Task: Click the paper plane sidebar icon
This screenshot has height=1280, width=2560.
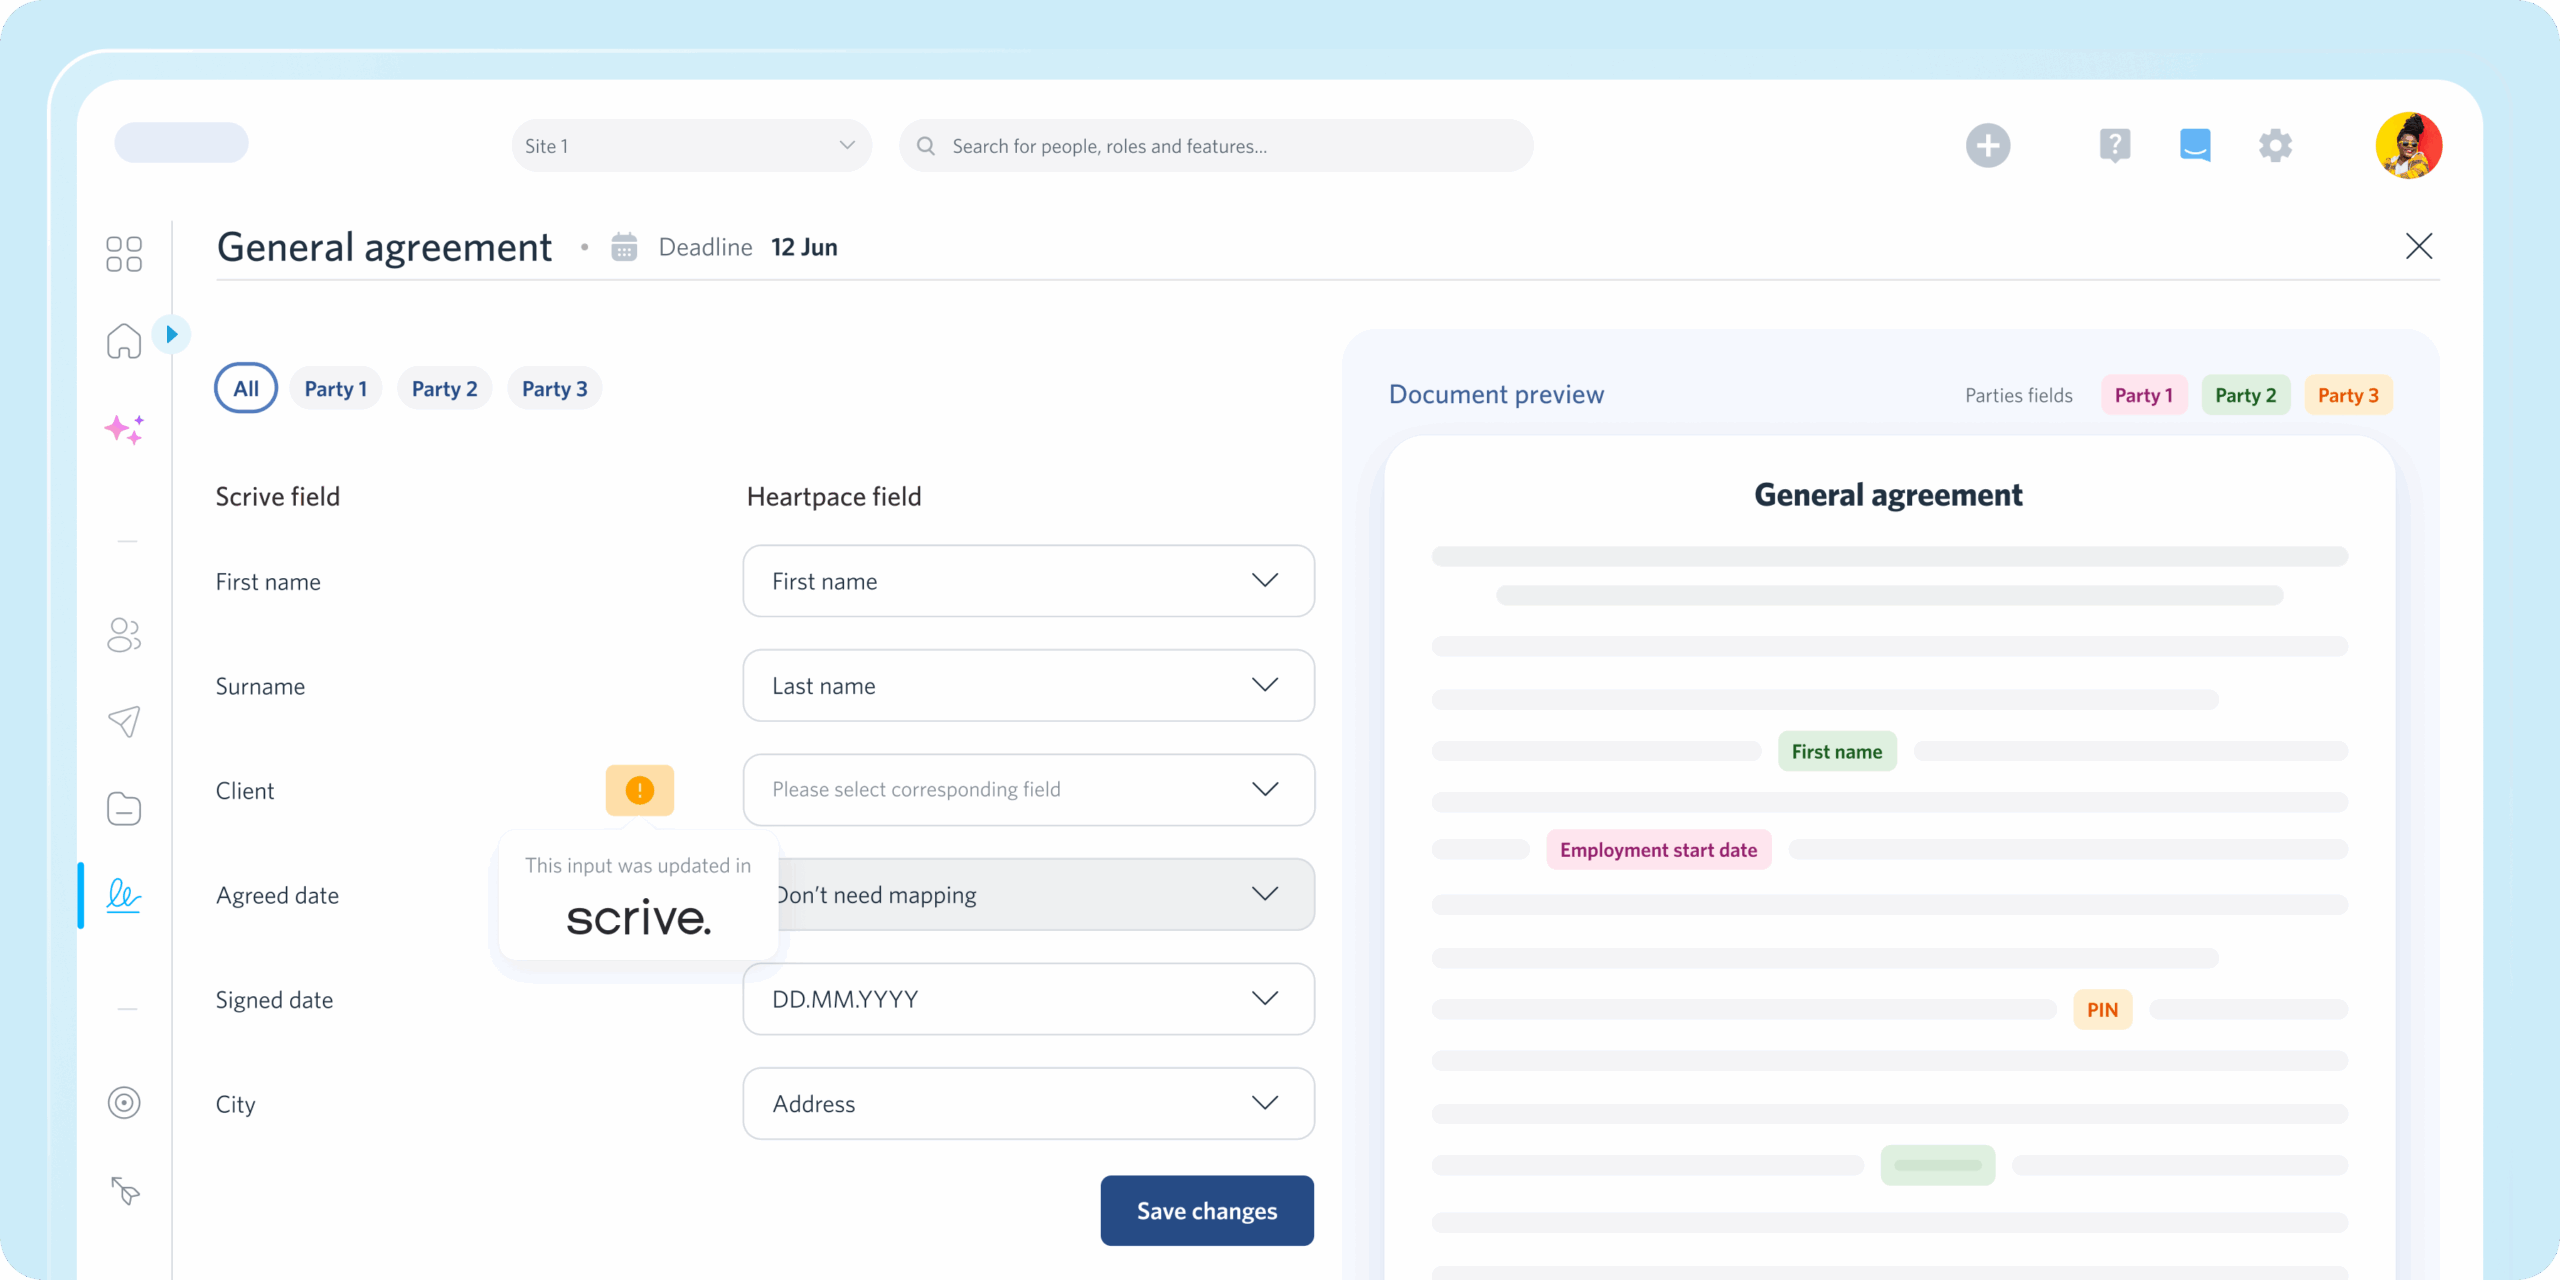Action: tap(124, 721)
